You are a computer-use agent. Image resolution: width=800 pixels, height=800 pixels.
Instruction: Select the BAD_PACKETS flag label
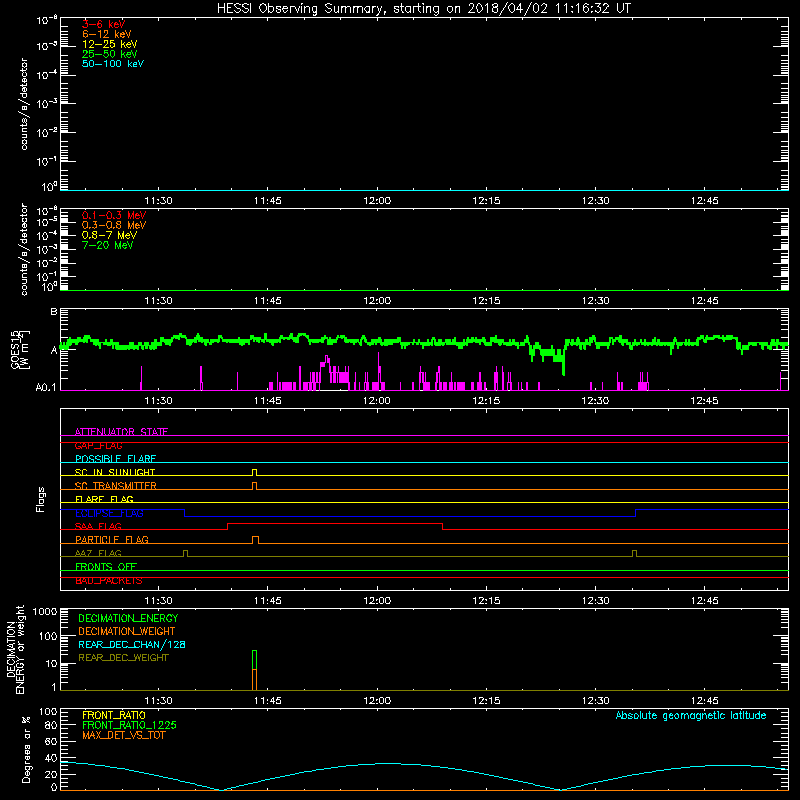point(109,580)
